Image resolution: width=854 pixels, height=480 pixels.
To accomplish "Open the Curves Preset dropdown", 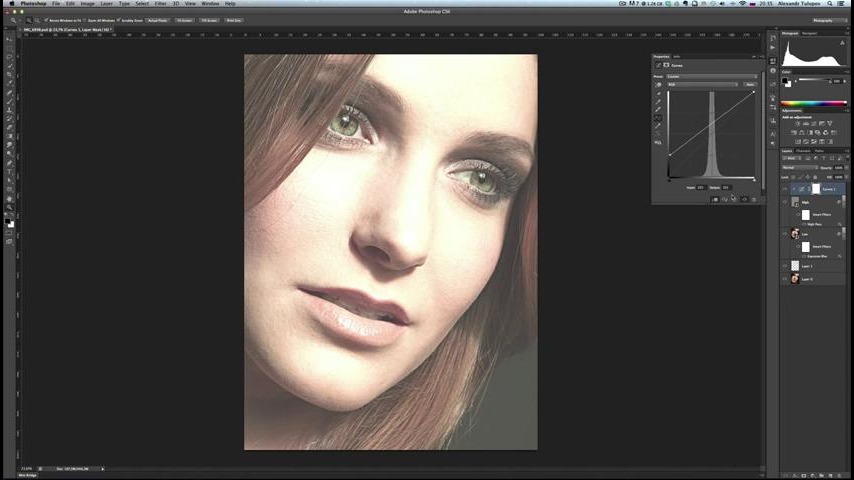I will (x=711, y=77).
